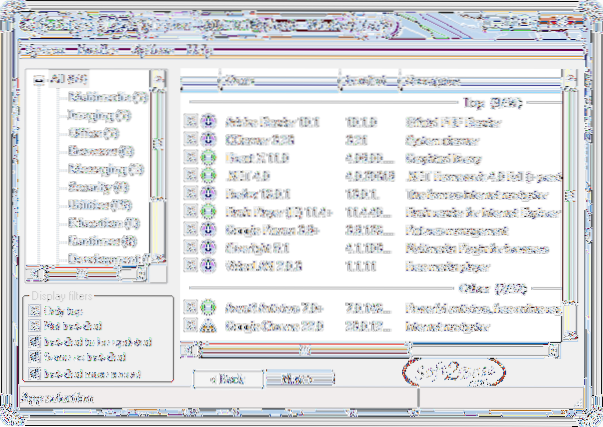Image resolution: width=603 pixels, height=427 pixels.
Task: Collapse the 'All' category tree node
Action: pyautogui.click(x=40, y=80)
